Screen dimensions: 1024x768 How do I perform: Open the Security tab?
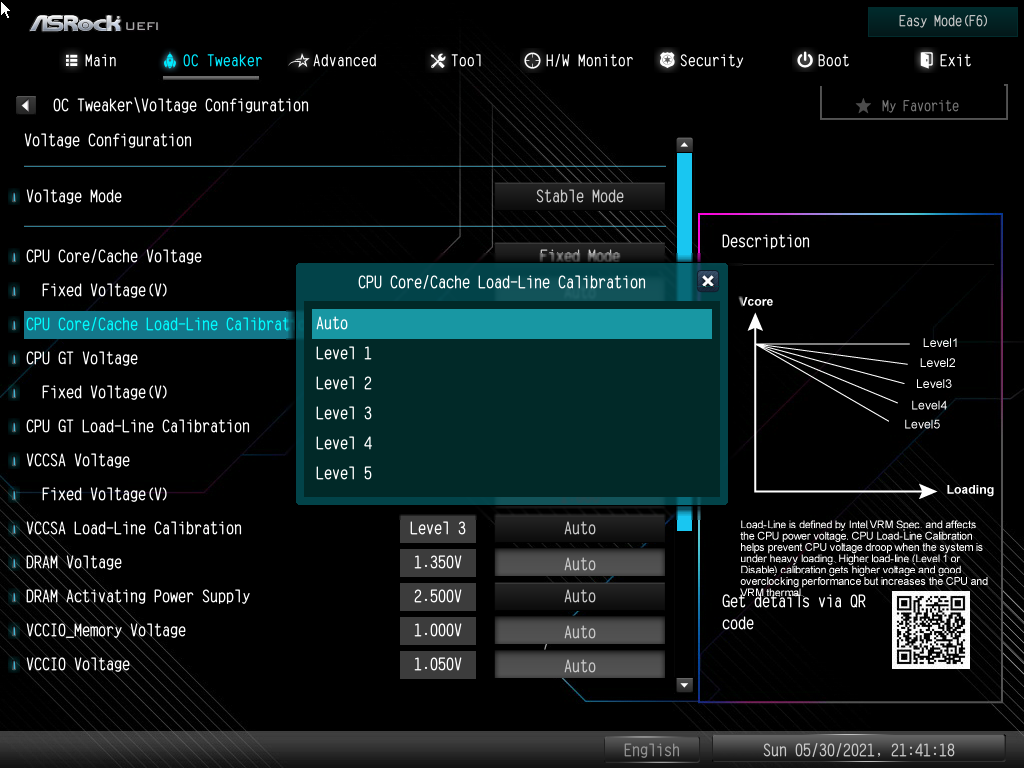coord(700,61)
